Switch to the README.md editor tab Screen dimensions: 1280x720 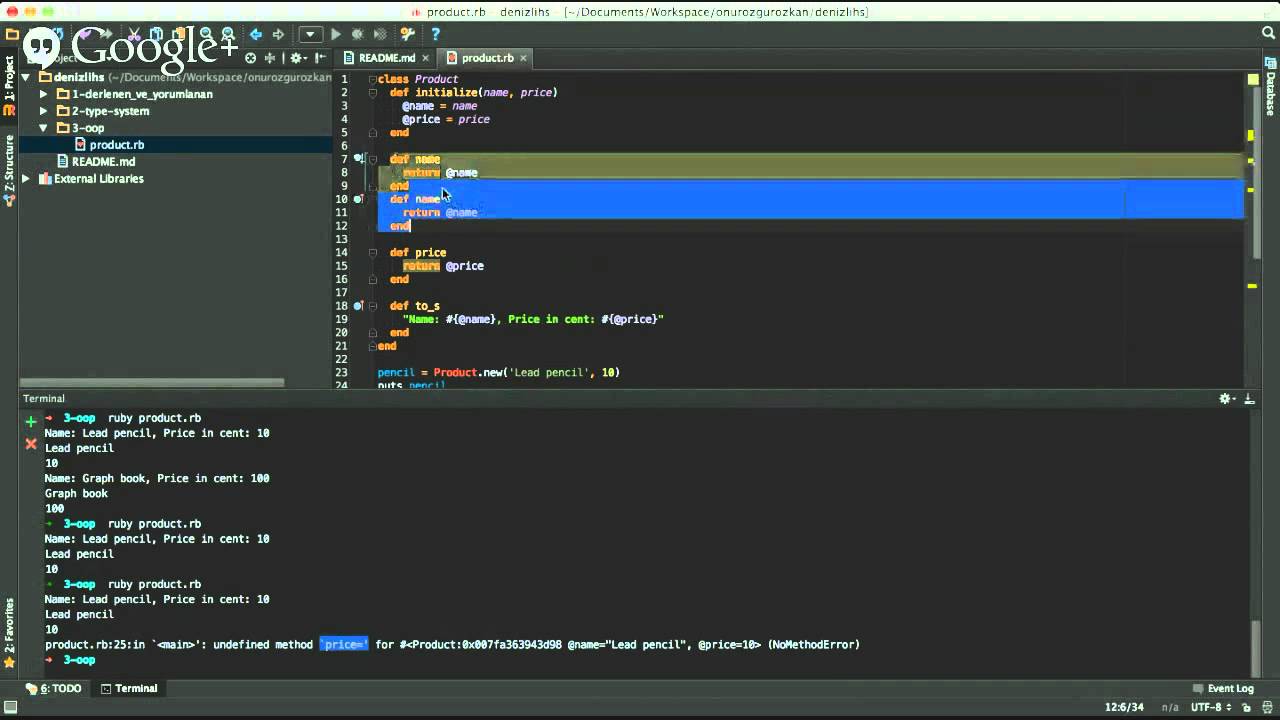(386, 58)
